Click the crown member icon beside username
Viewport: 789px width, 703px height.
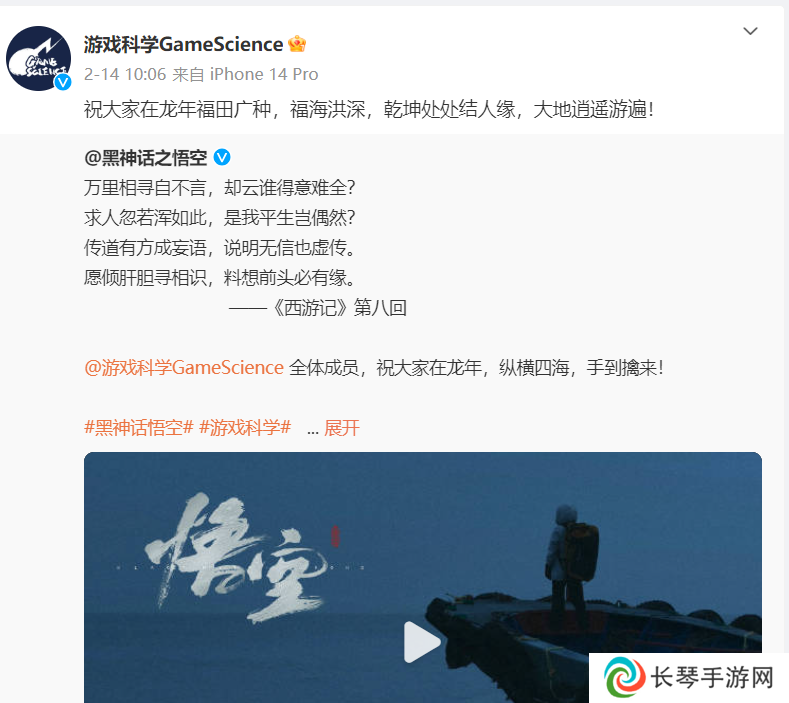pyautogui.click(x=297, y=44)
